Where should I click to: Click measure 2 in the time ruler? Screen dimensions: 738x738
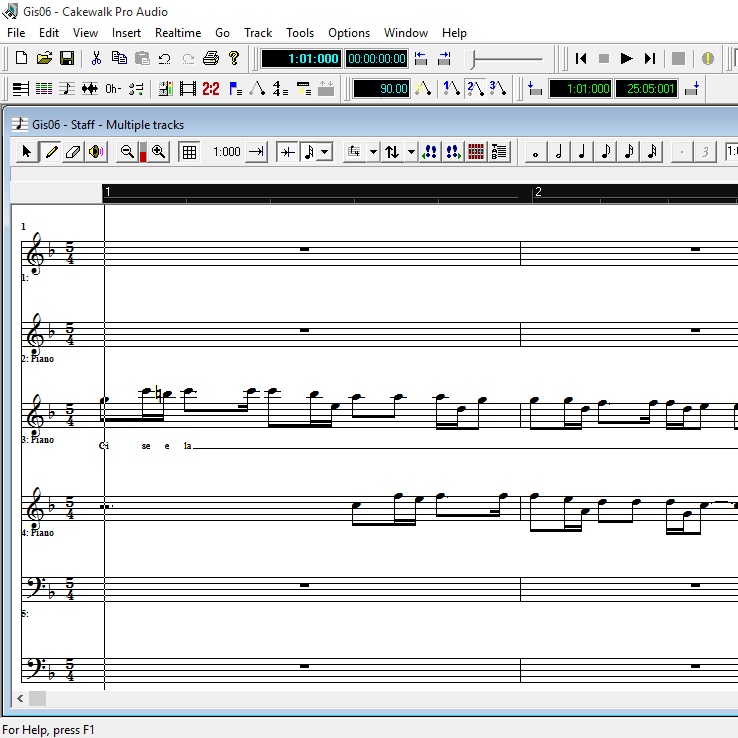(x=538, y=191)
